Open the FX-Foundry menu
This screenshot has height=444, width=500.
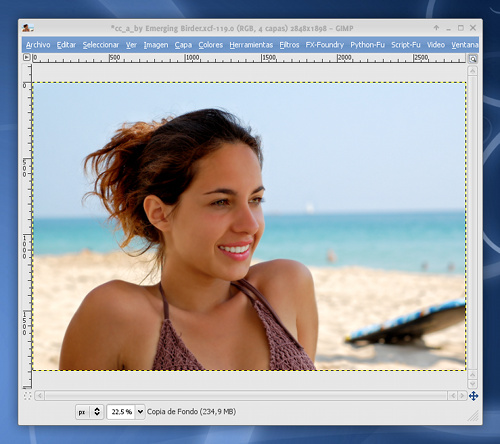pyautogui.click(x=325, y=45)
